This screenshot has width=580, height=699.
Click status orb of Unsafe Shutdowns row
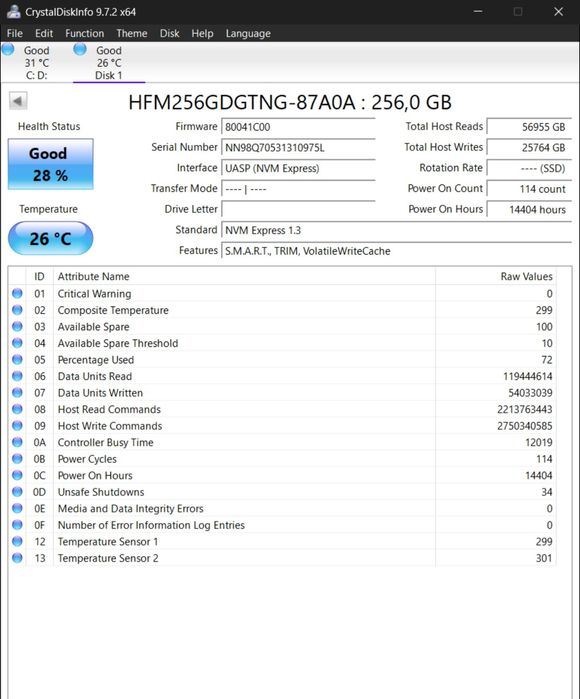pyautogui.click(x=17, y=491)
